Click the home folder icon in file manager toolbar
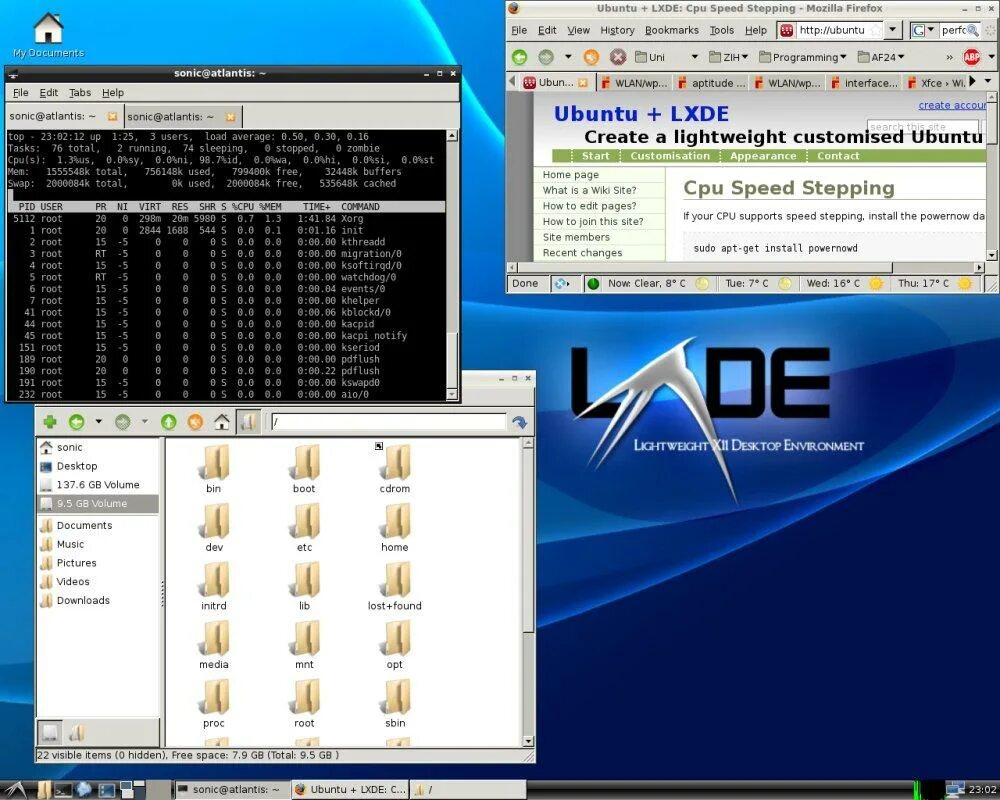 point(221,422)
